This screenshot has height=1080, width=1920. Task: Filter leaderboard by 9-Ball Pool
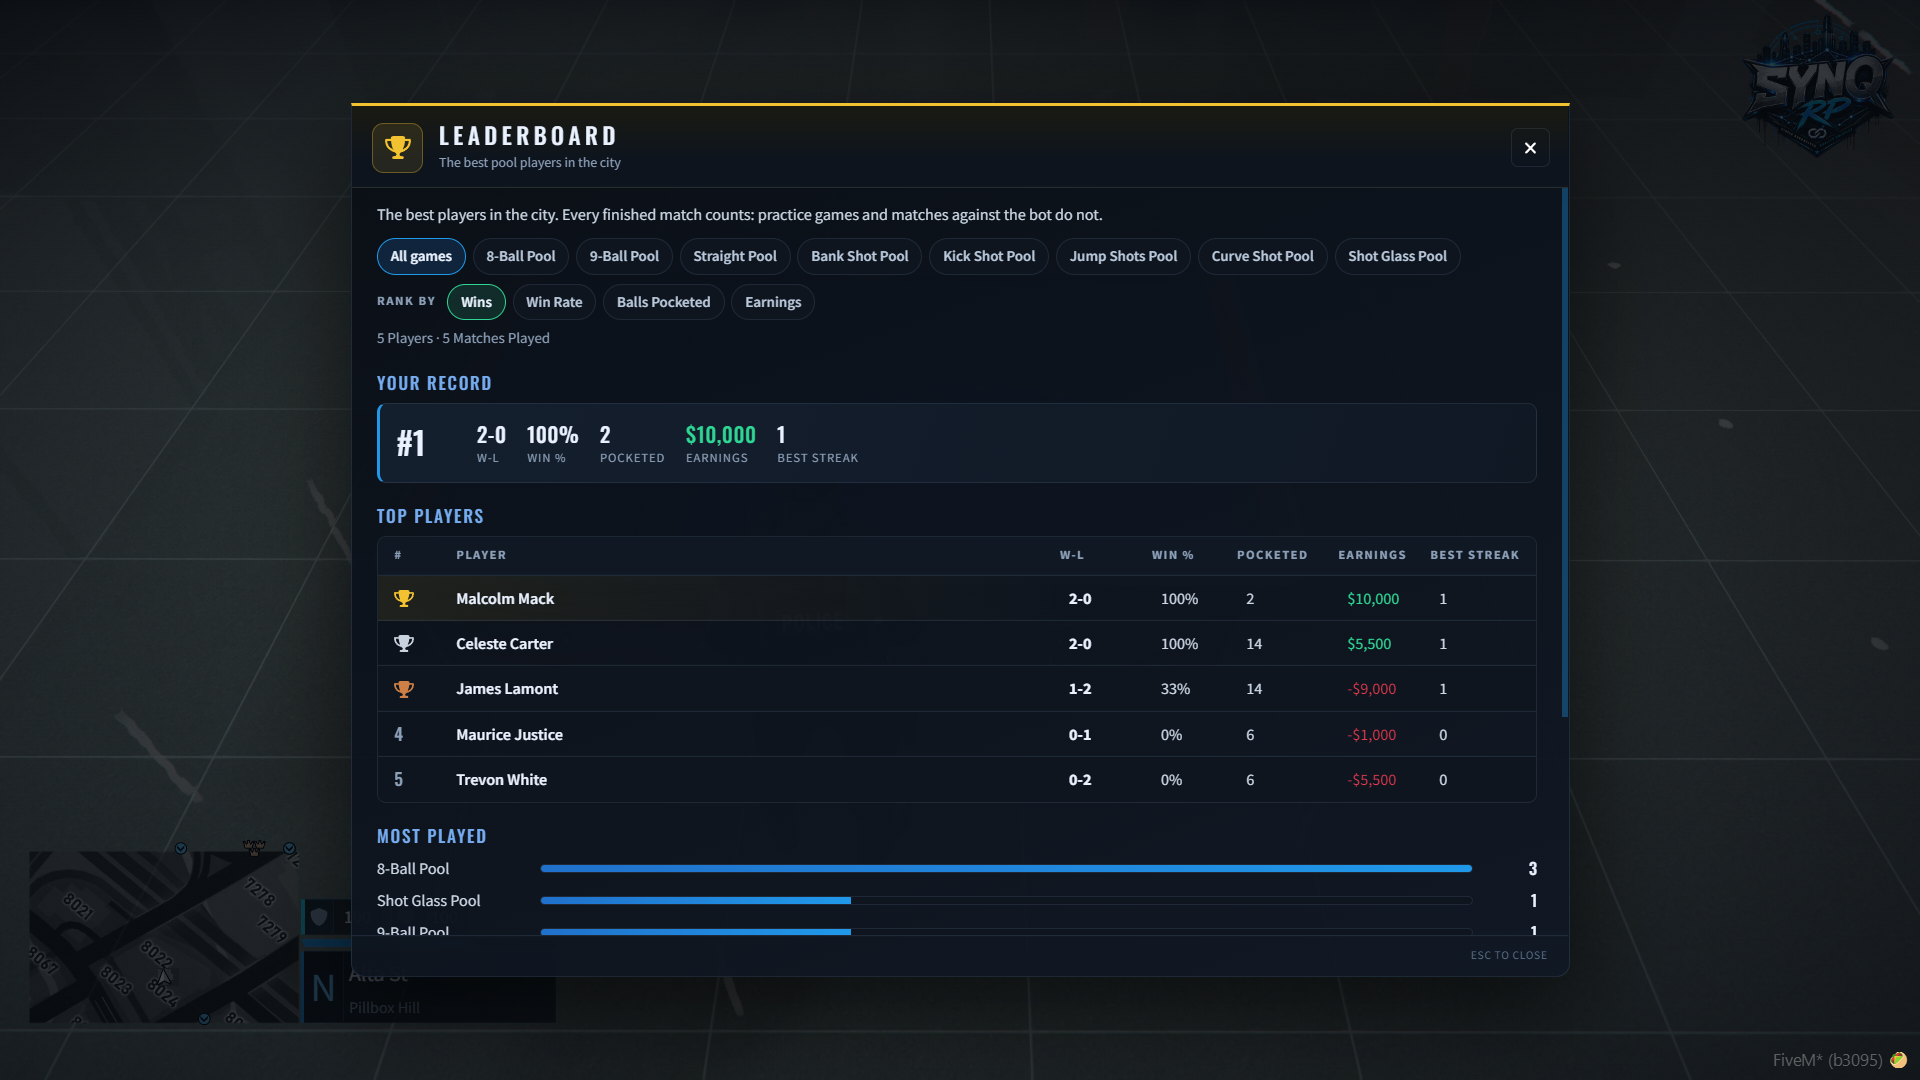[624, 256]
